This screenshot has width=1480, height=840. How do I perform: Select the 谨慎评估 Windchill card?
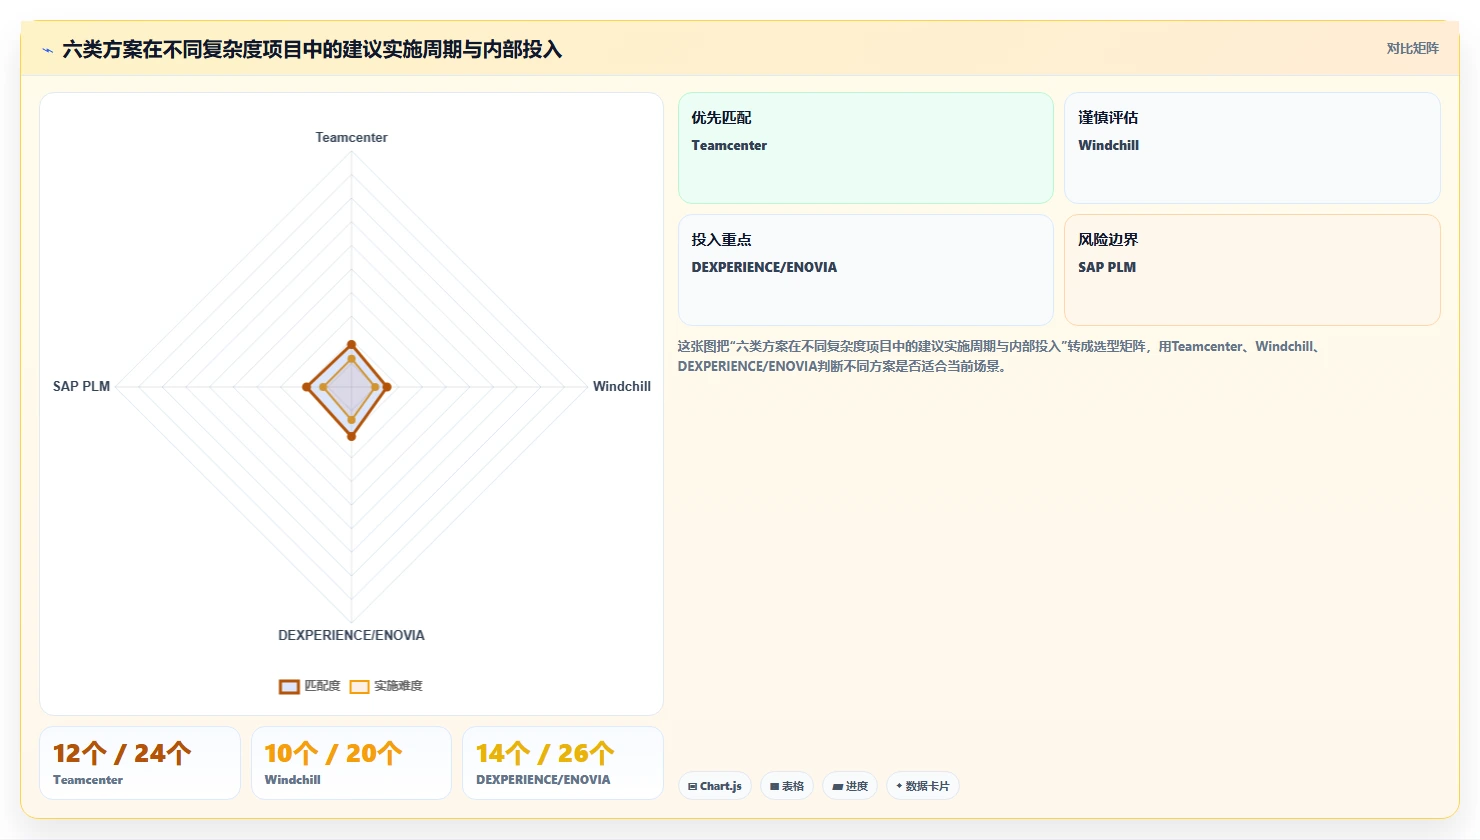[1252, 148]
